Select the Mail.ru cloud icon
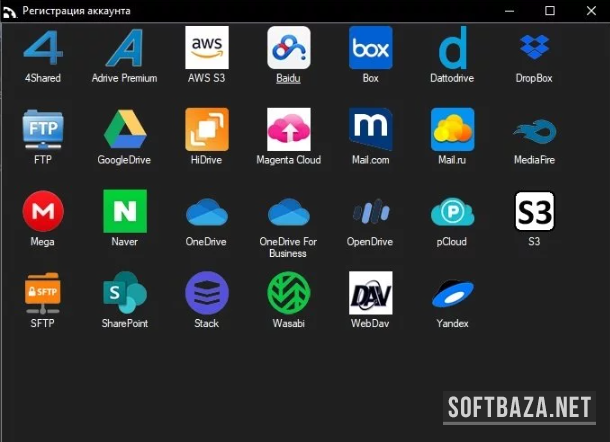 click(x=452, y=130)
